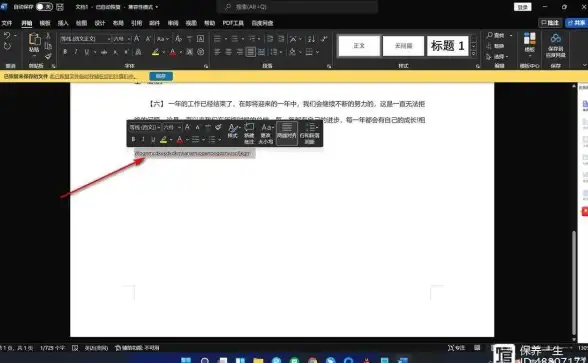The height and width of the screenshot is (363, 588).
Task: Click the blue Save button in yellow bar
Action: click(x=161, y=76)
